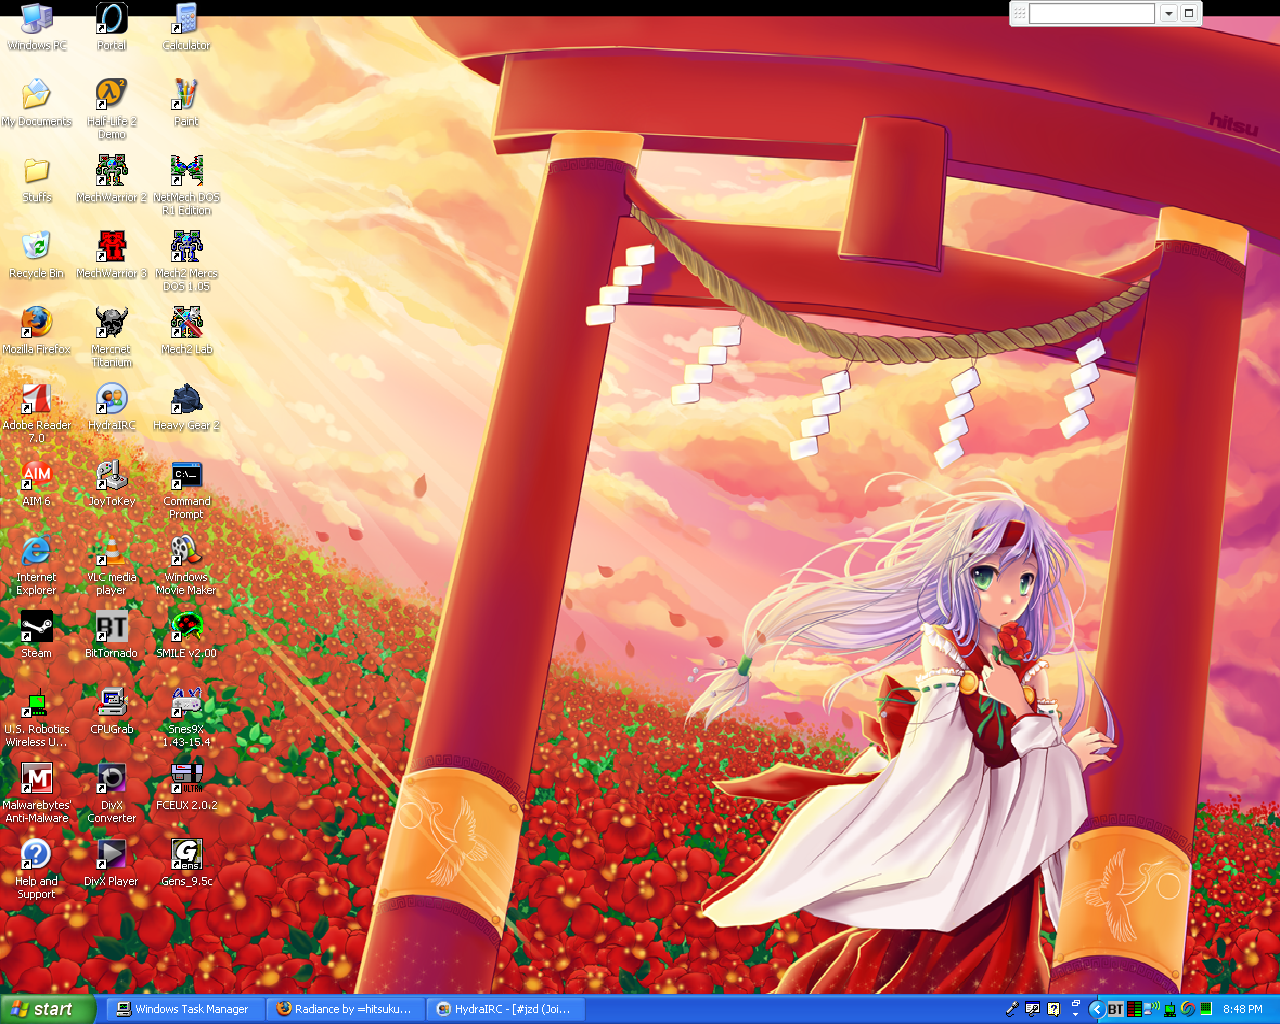Select the MechWarrior 2 shortcut
The height and width of the screenshot is (1024, 1280).
click(112, 179)
